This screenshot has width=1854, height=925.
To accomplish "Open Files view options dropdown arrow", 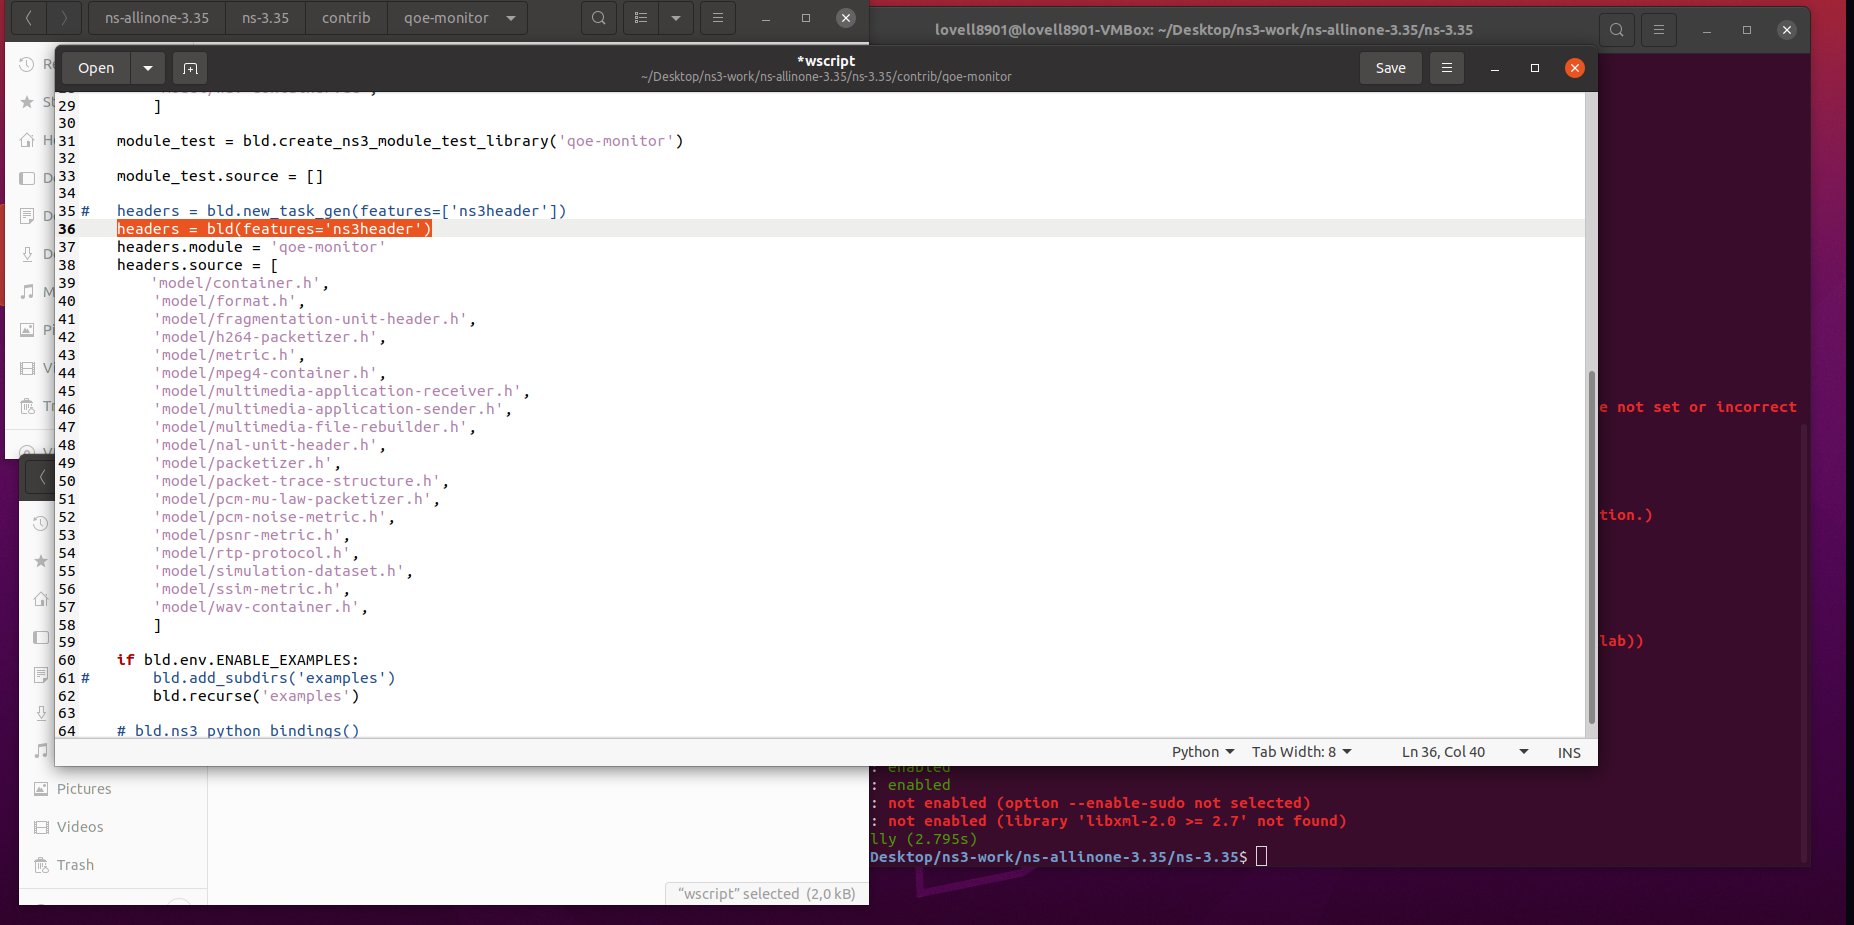I will click(676, 18).
